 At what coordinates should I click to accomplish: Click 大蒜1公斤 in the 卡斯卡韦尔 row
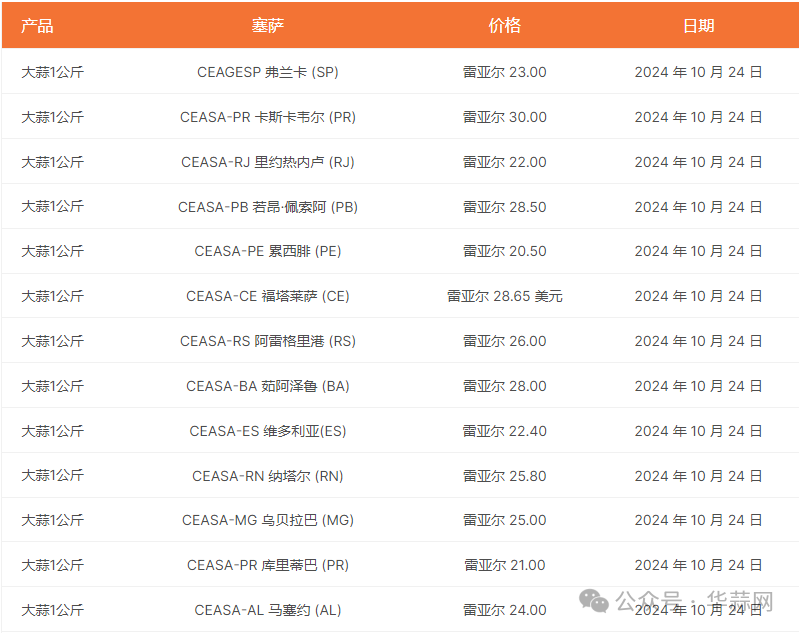tap(52, 117)
